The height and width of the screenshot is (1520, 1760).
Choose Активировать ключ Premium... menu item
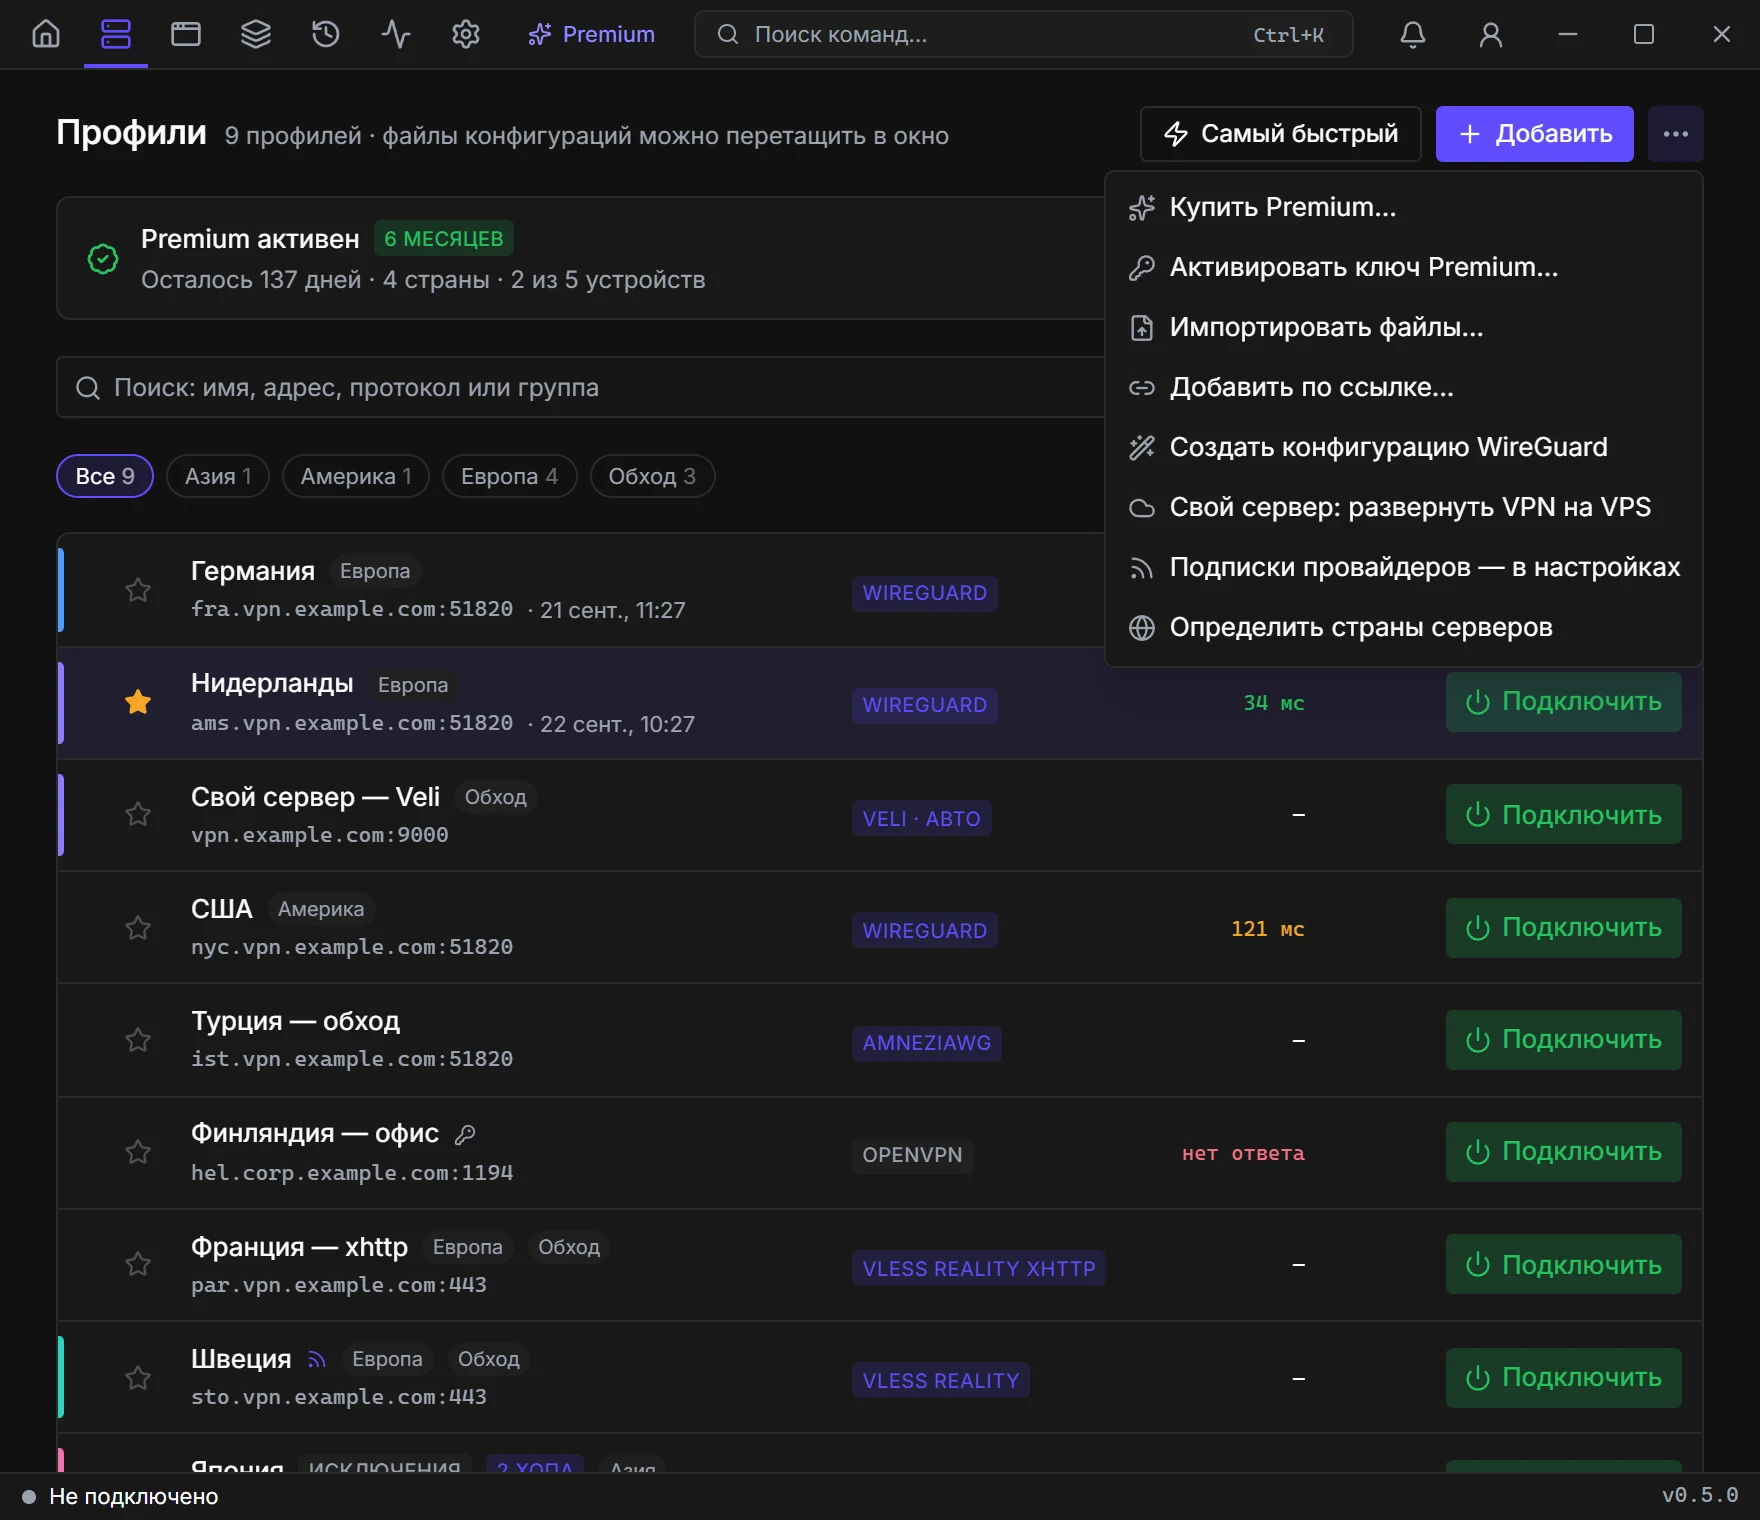tap(1404, 267)
